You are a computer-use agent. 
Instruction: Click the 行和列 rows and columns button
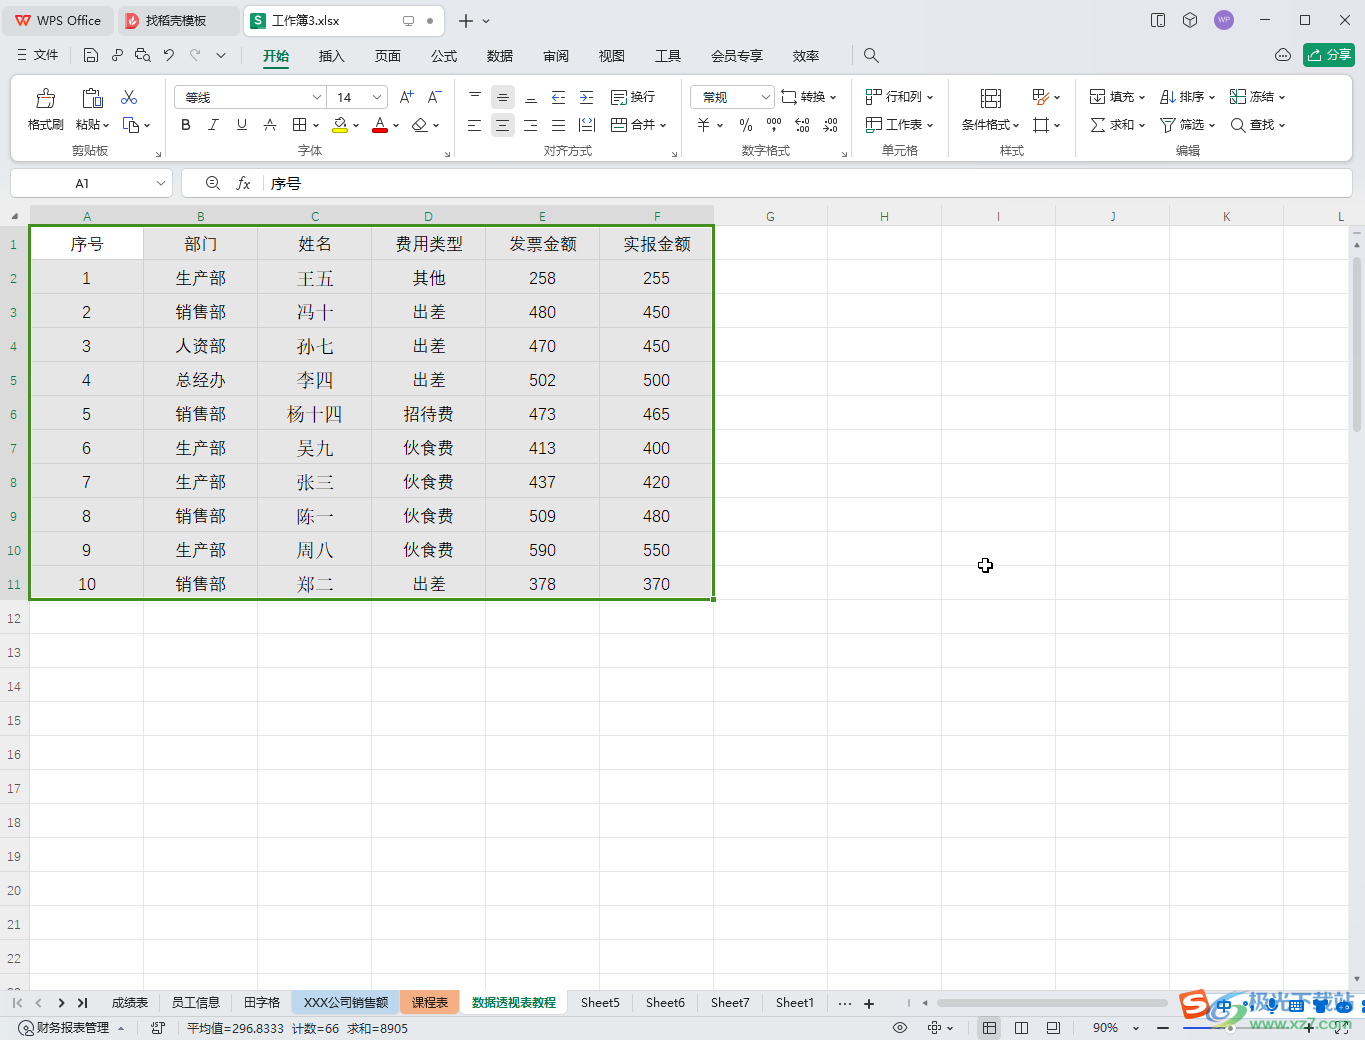coord(899,97)
